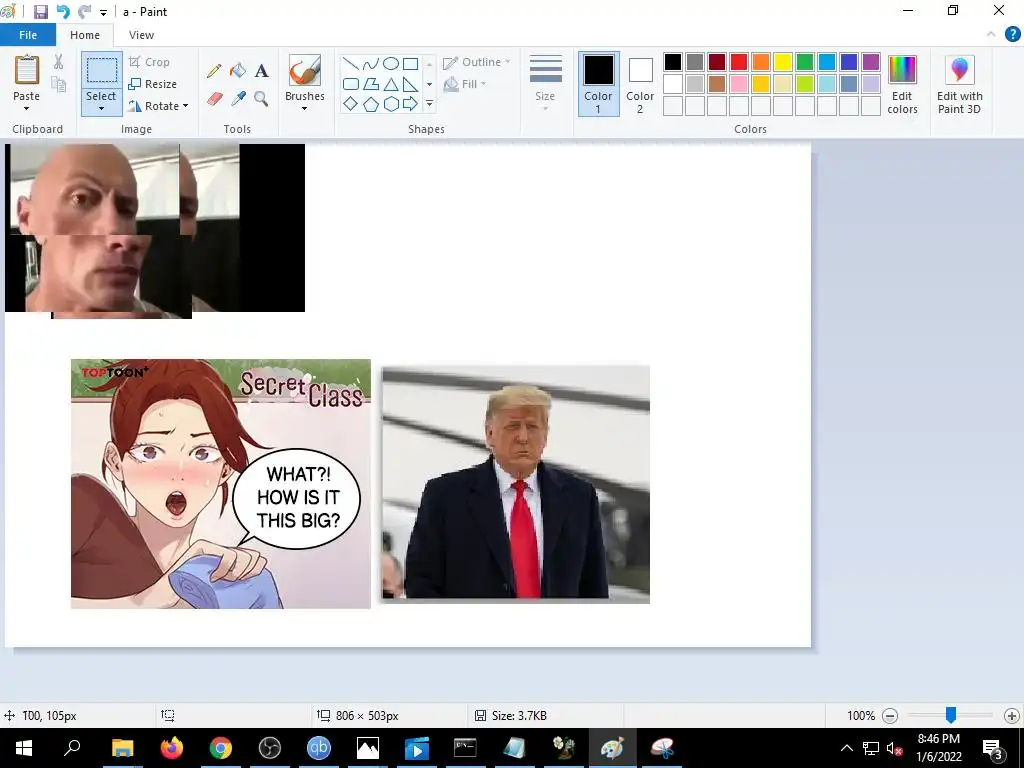Image resolution: width=1024 pixels, height=768 pixels.
Task: Pick the red color swatch
Action: [x=739, y=62]
